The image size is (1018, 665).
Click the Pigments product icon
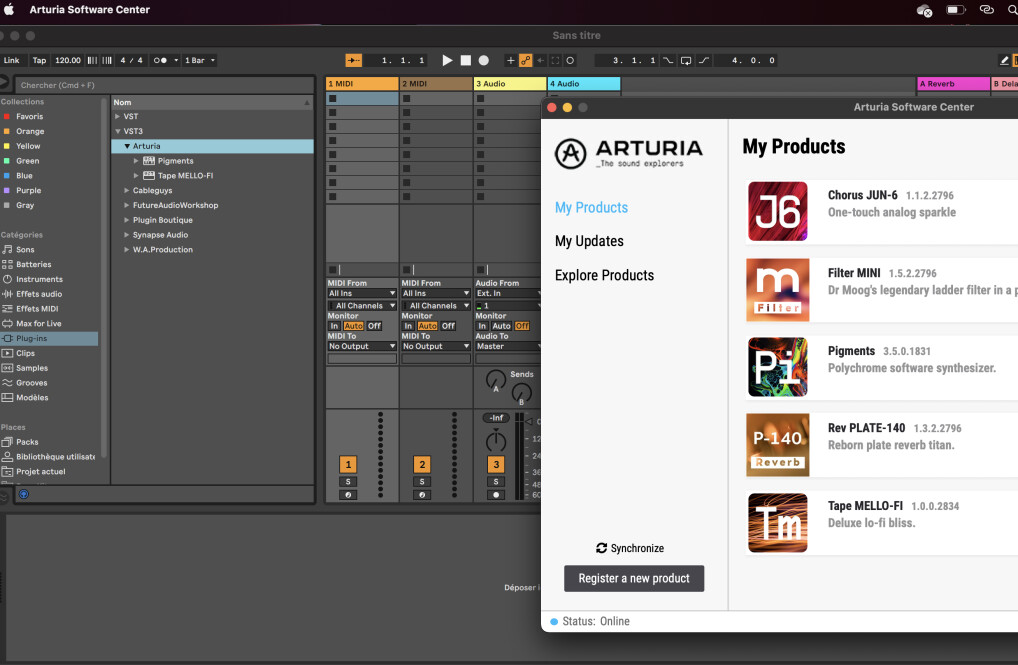coord(777,367)
